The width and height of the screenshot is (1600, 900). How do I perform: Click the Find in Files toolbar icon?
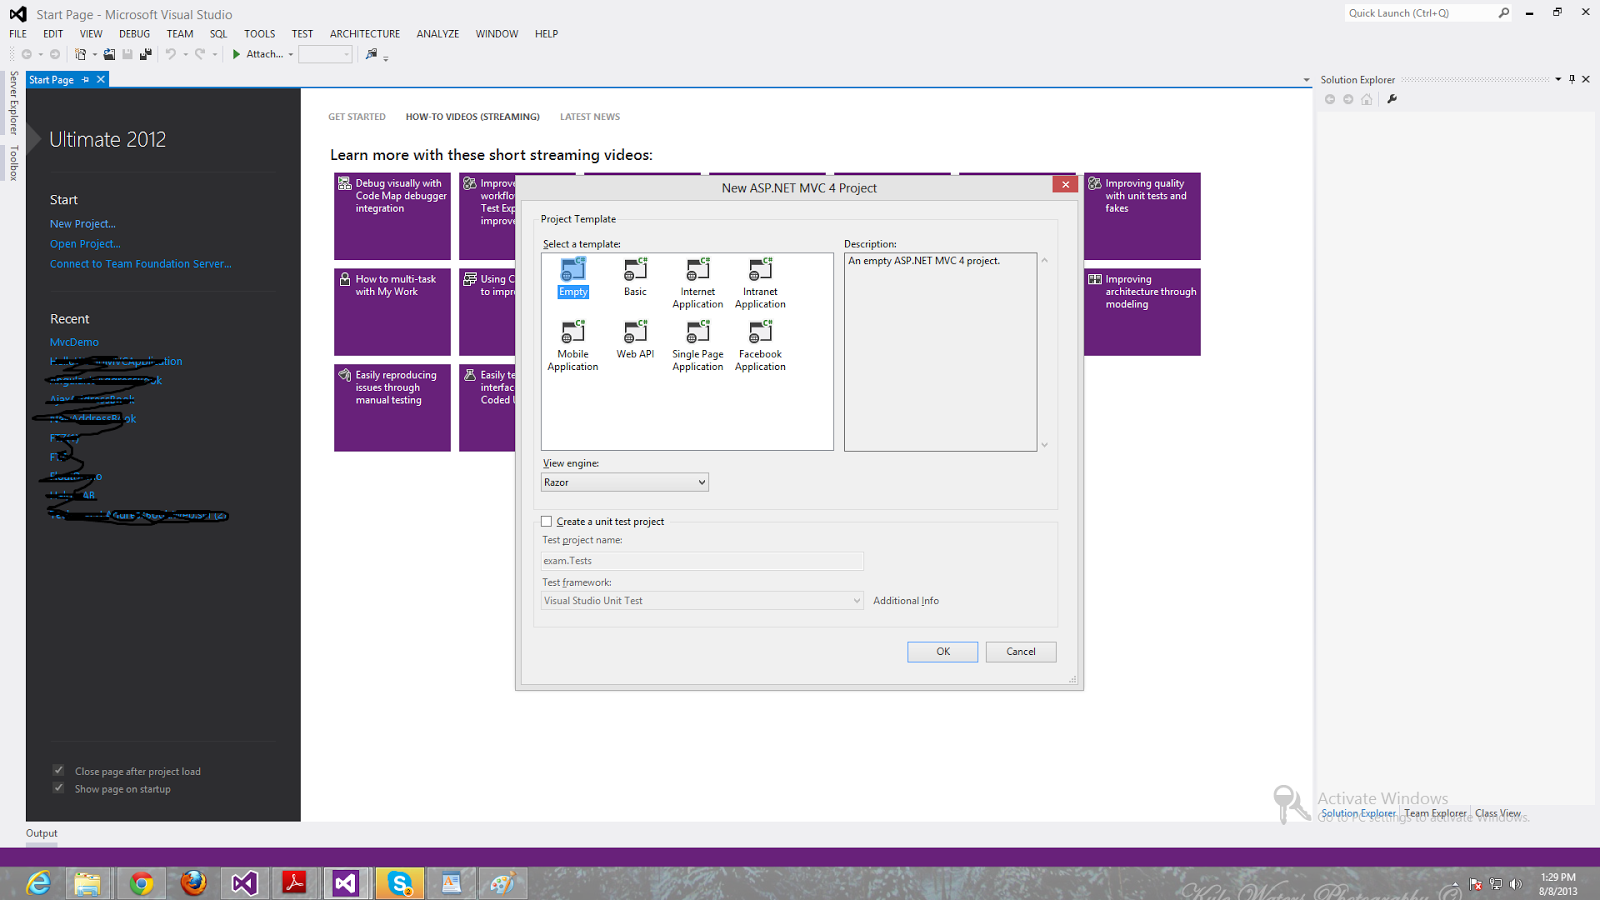372,54
